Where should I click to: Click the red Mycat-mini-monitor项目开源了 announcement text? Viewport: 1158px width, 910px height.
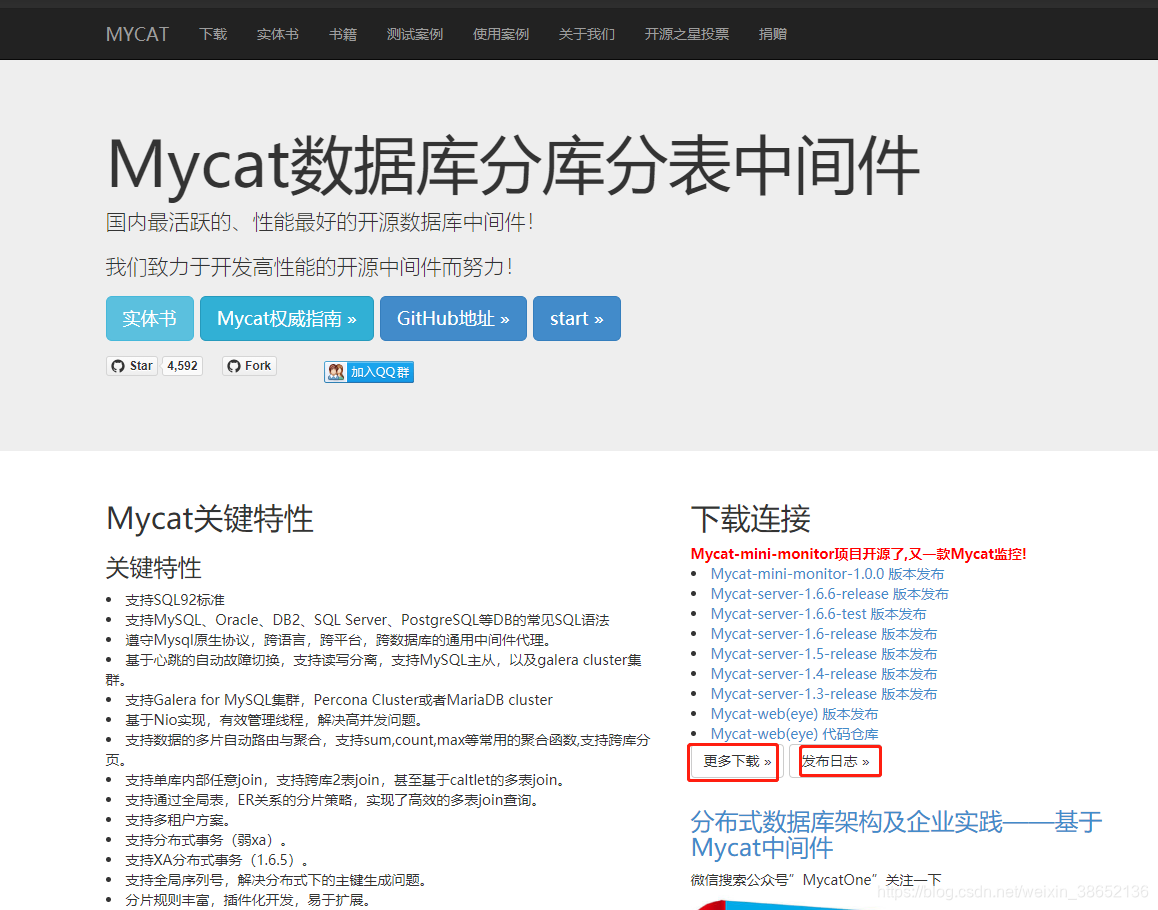point(858,554)
